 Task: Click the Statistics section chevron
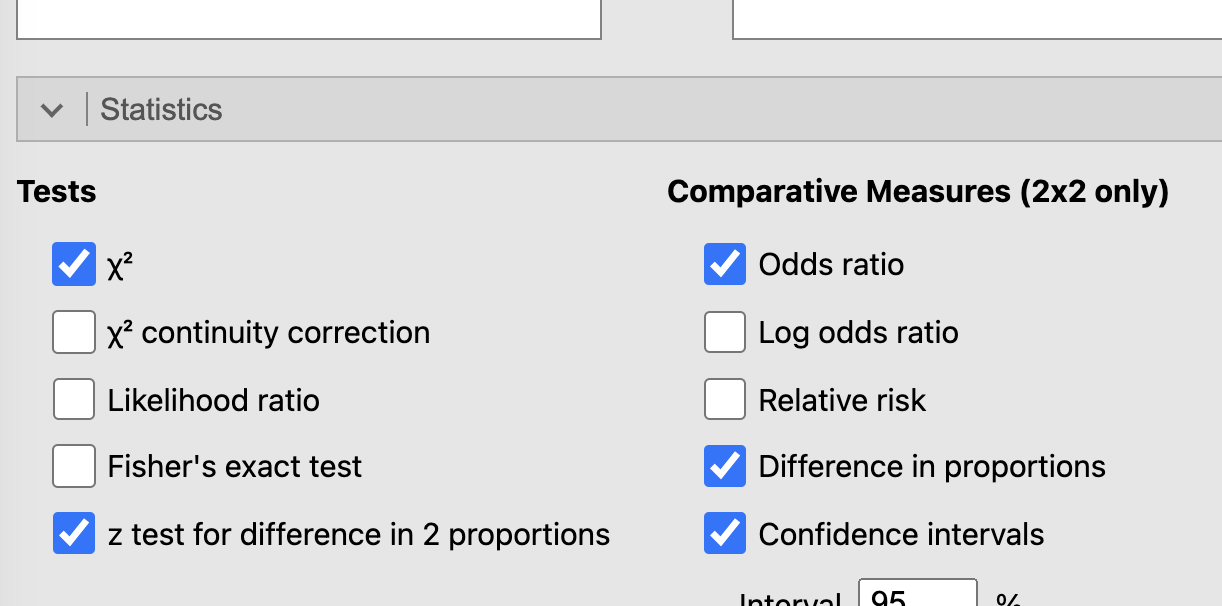coord(52,110)
